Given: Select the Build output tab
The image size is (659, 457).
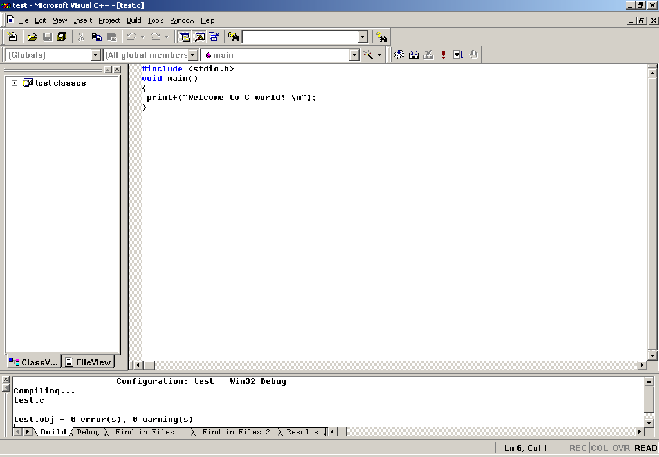Looking at the screenshot, I should [x=53, y=432].
